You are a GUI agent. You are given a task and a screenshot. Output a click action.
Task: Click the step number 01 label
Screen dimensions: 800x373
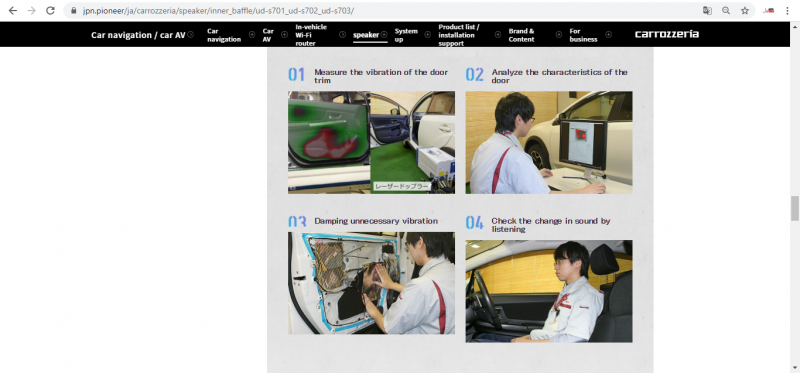(296, 75)
